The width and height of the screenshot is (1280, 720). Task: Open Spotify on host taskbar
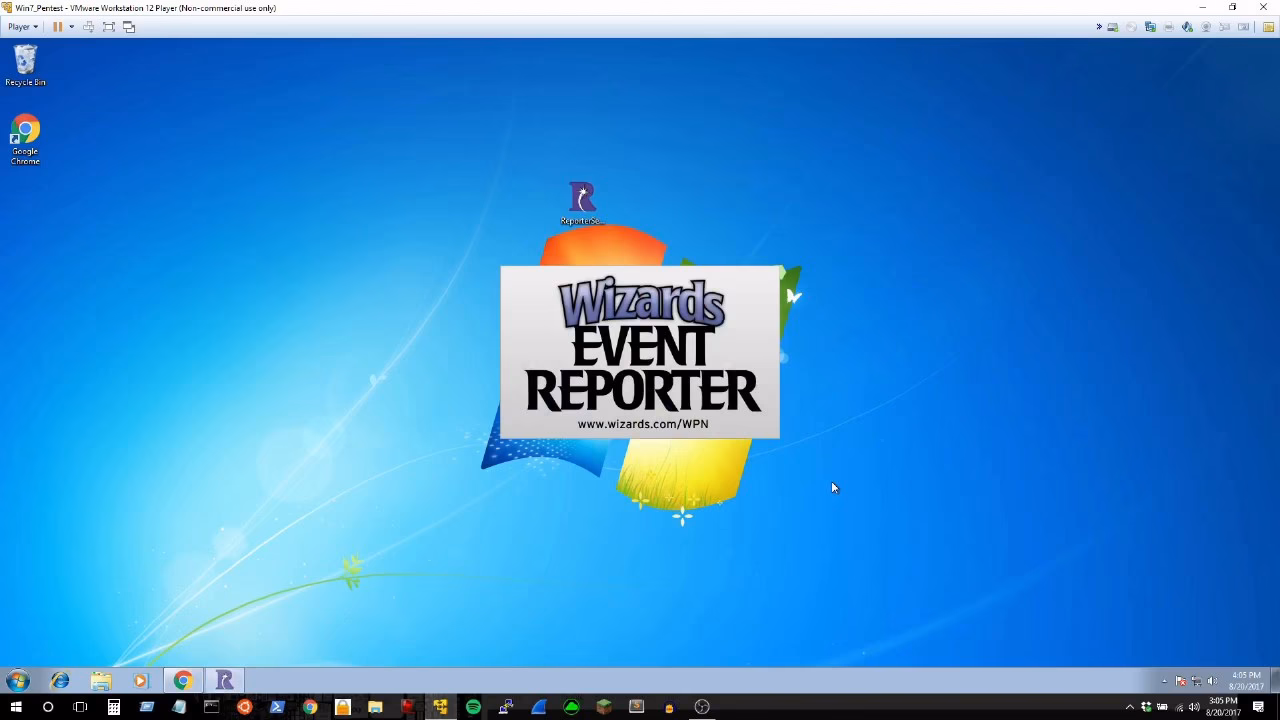[473, 707]
